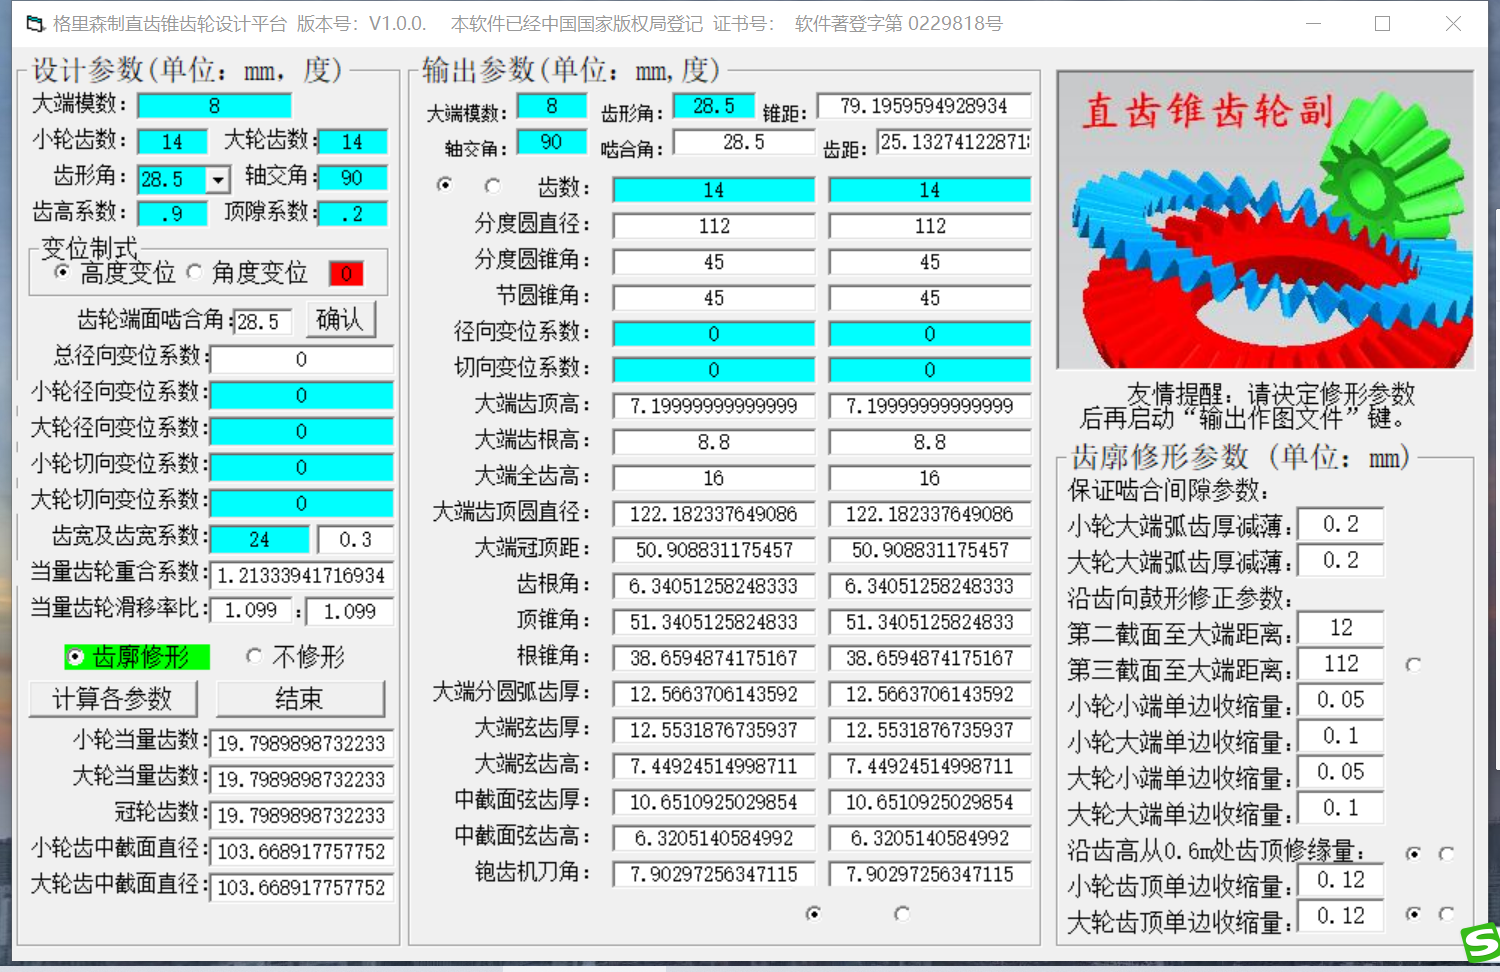Click the 结束 button
The height and width of the screenshot is (972, 1500).
click(300, 699)
